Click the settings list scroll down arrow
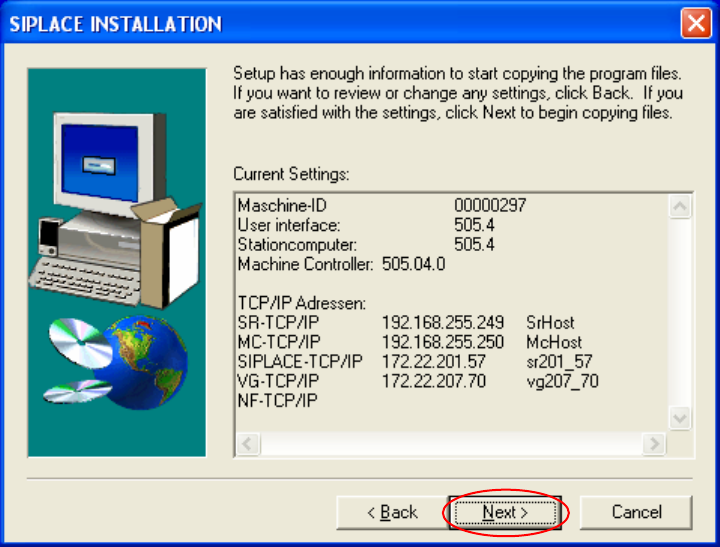 pos(680,418)
